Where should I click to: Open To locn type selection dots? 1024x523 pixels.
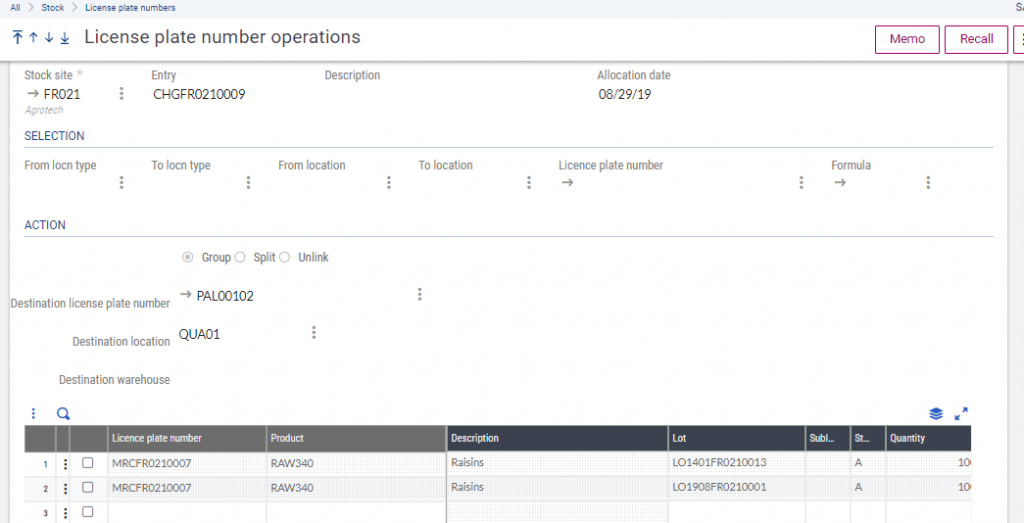pyautogui.click(x=248, y=183)
